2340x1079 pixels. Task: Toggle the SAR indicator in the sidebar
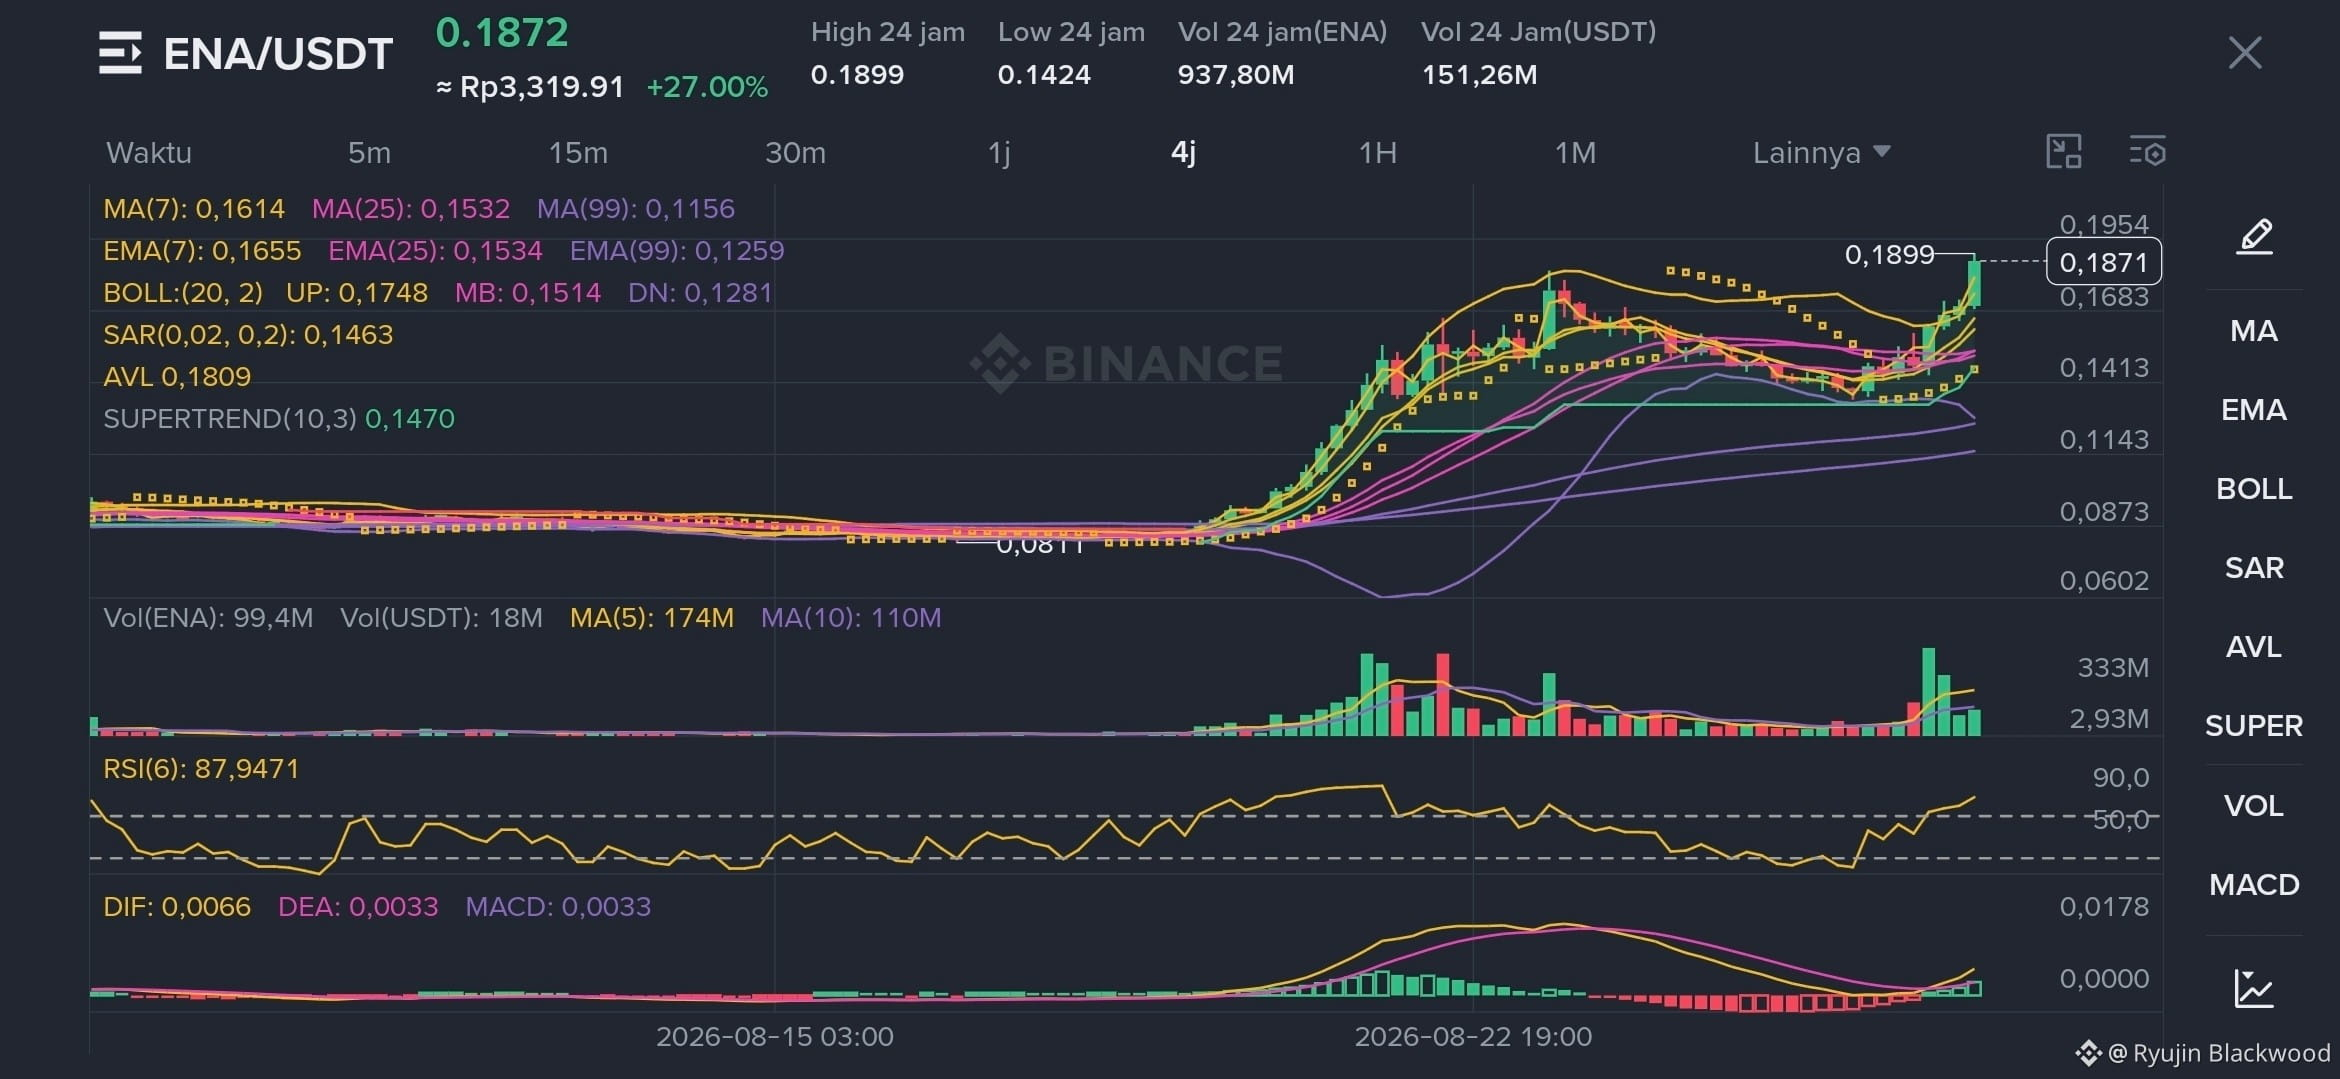(x=2254, y=568)
